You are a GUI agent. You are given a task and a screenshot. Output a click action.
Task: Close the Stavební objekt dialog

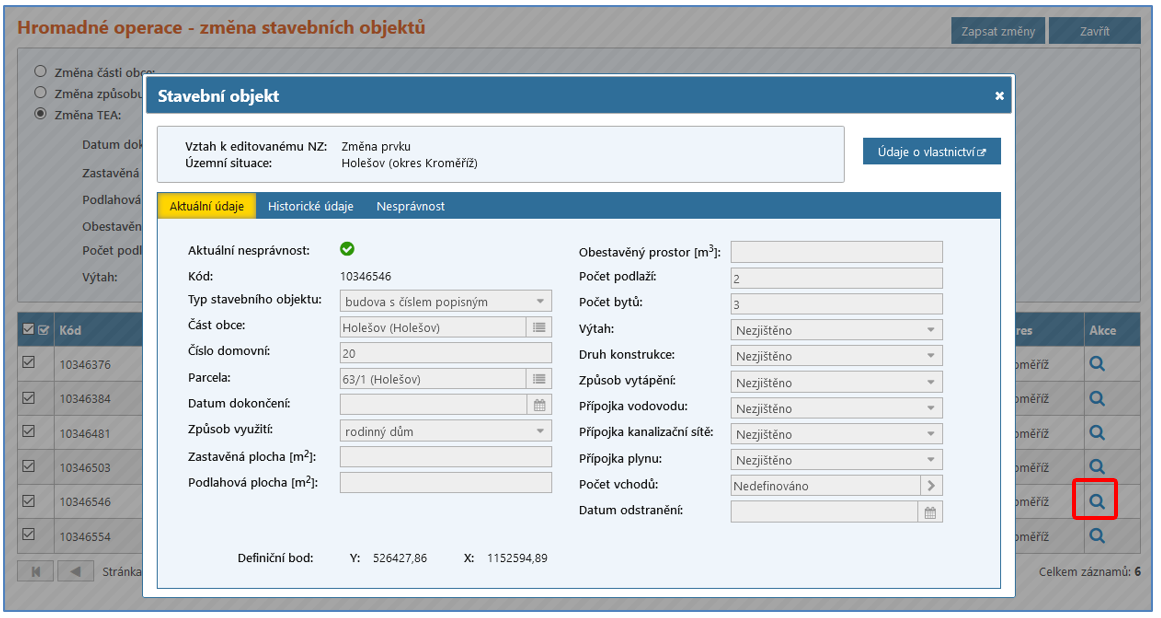tap(999, 96)
